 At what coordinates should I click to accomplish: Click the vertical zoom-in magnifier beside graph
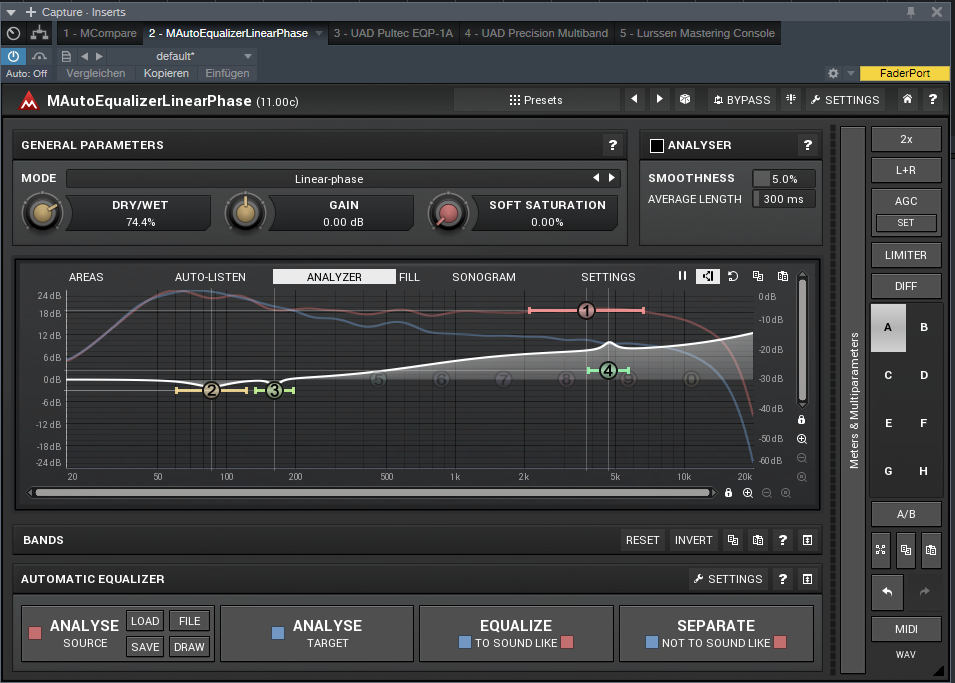(802, 439)
